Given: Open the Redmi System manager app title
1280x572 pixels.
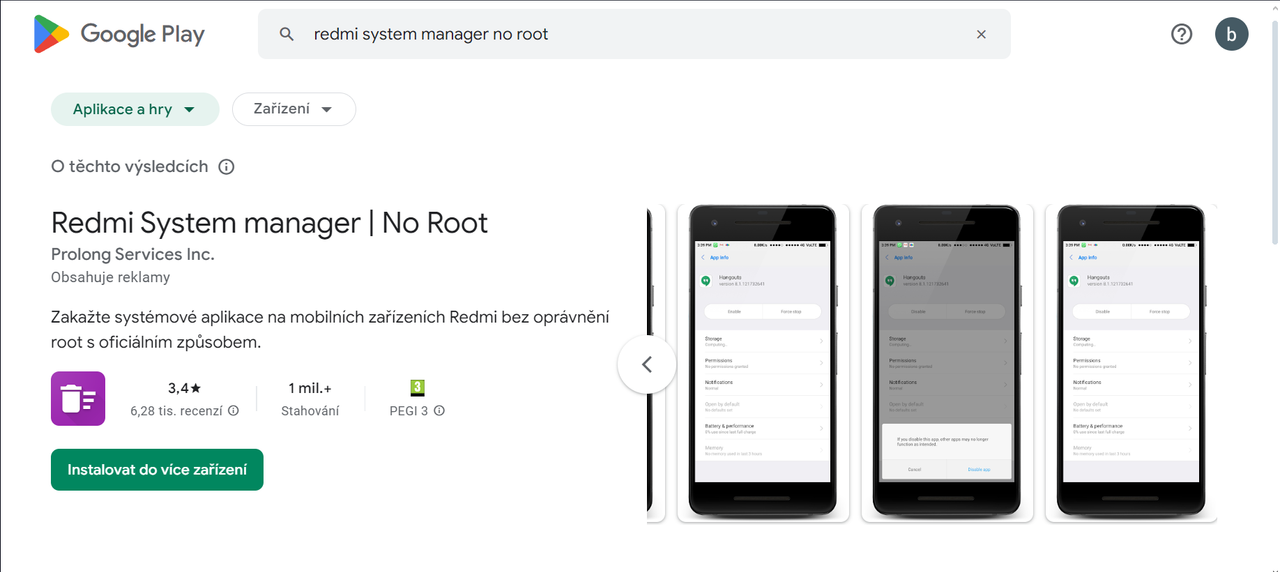Looking at the screenshot, I should coord(270,222).
